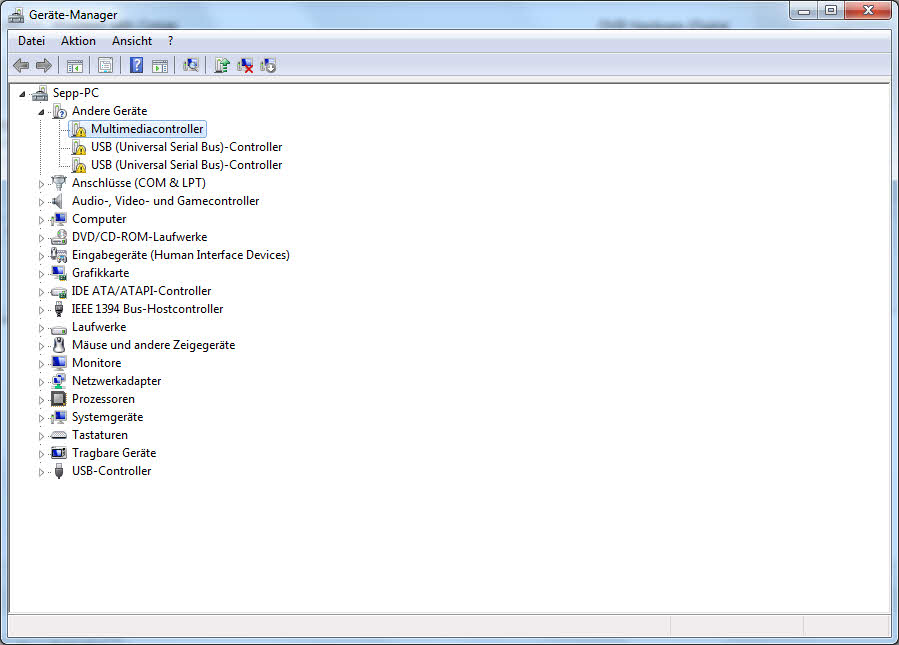
Task: Expand the Laufwerke category
Action: click(x=41, y=328)
